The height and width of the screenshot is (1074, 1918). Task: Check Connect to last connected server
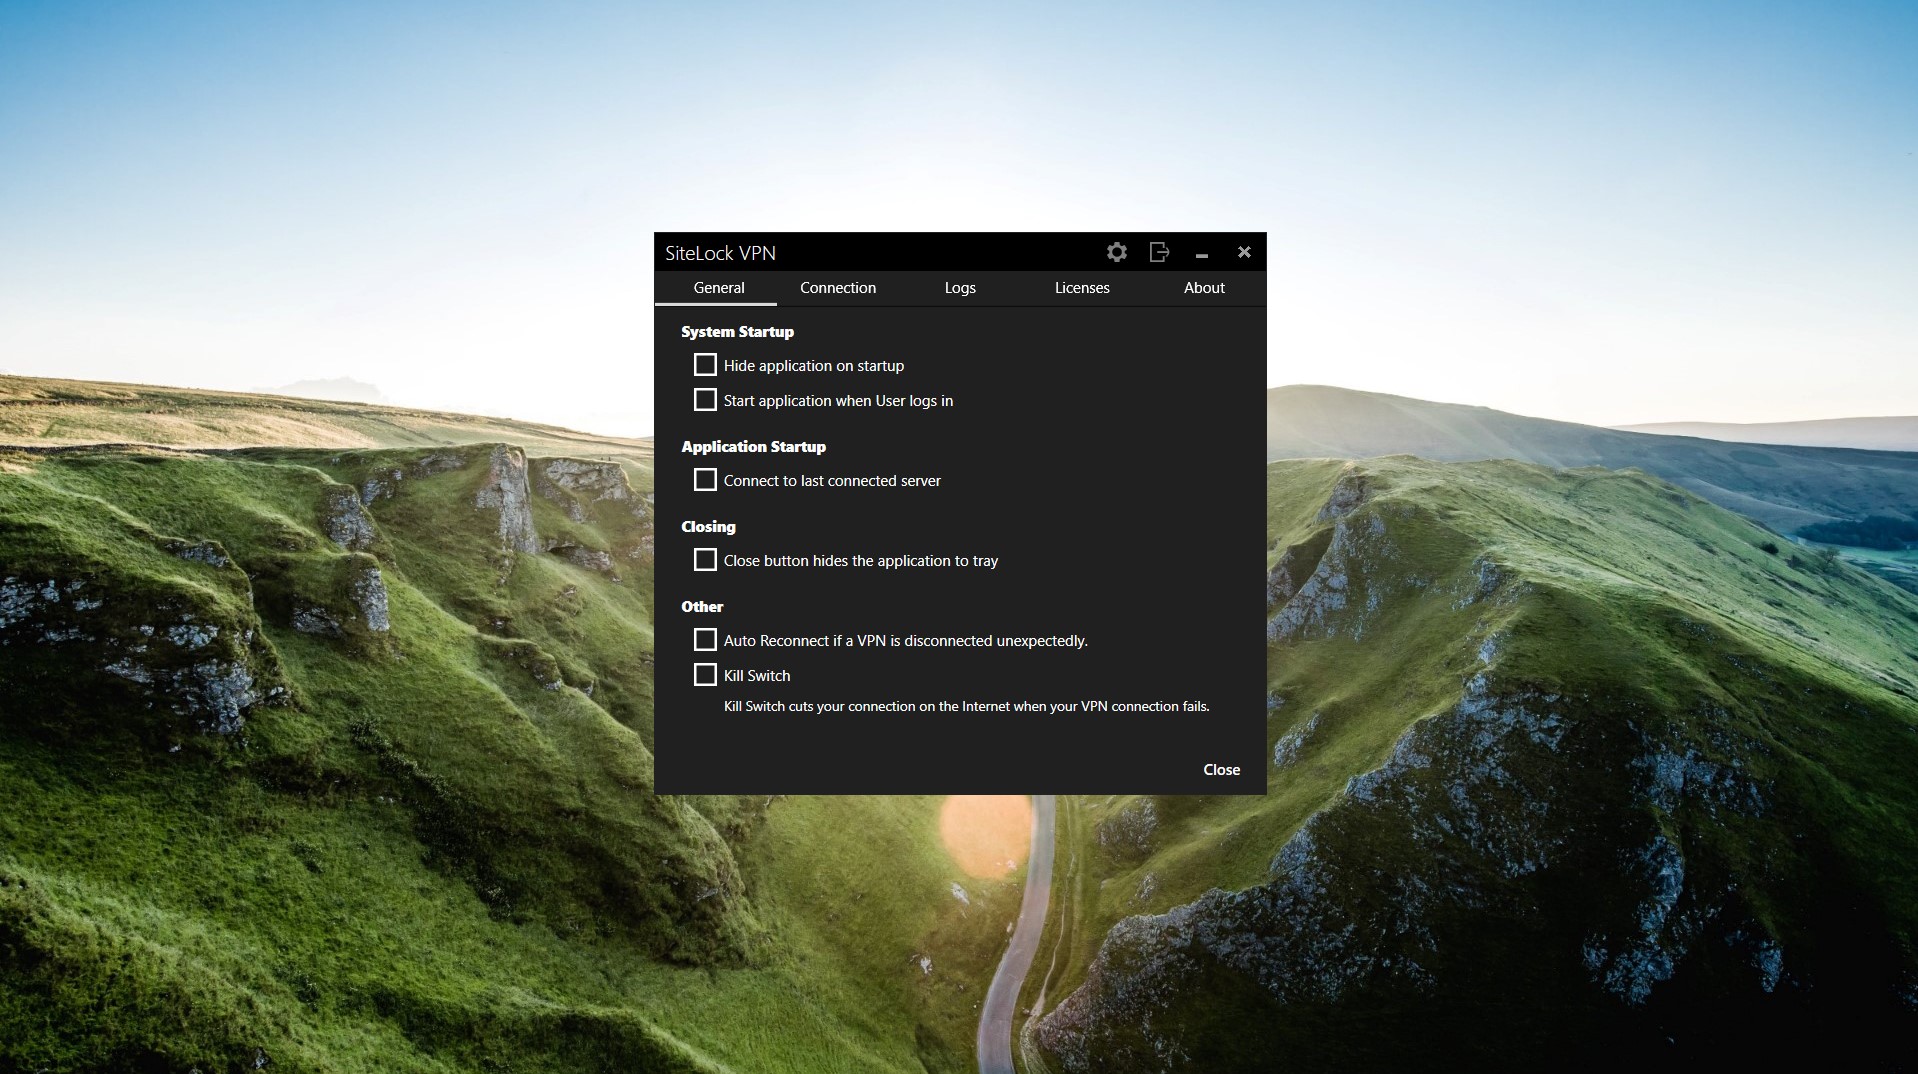tap(705, 480)
